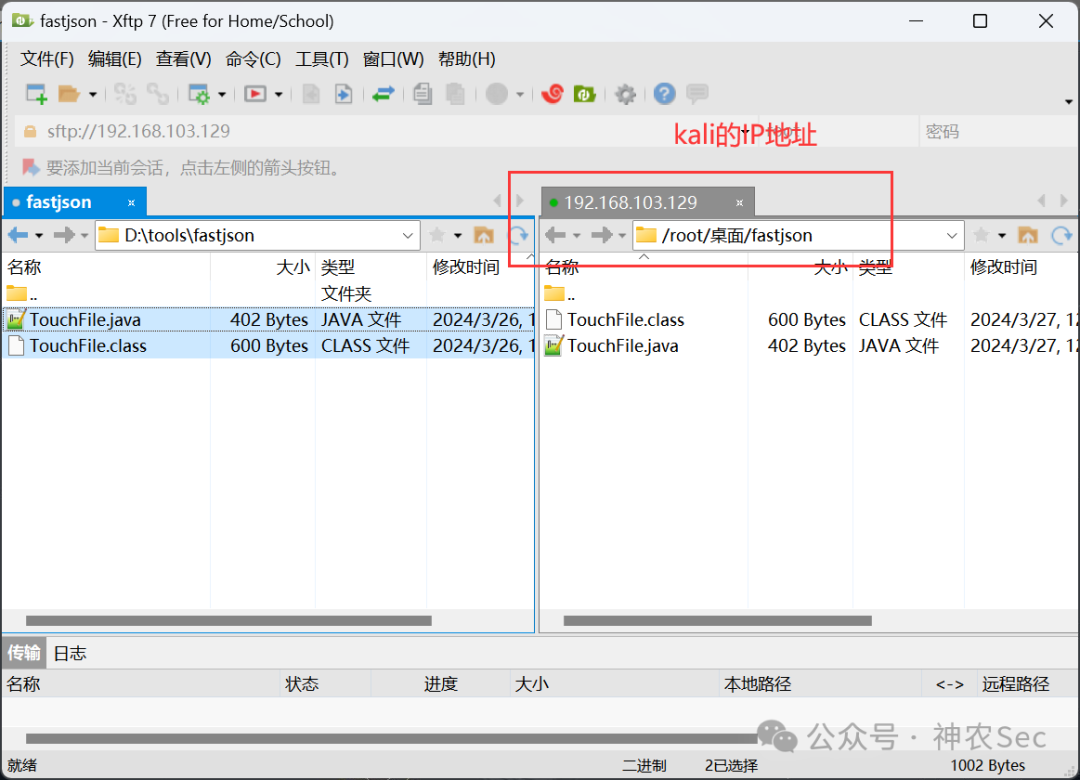Click the gray circle toolbar icon

[x=497, y=94]
